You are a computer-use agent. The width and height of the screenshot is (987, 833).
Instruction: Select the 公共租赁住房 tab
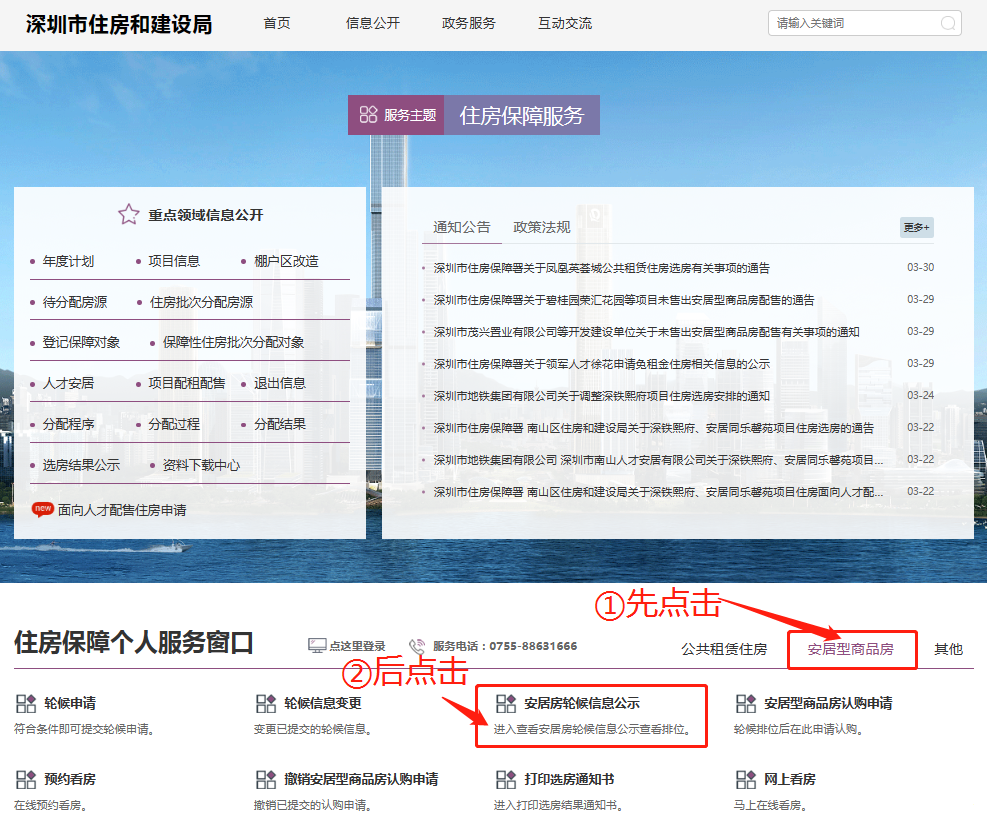tap(724, 649)
